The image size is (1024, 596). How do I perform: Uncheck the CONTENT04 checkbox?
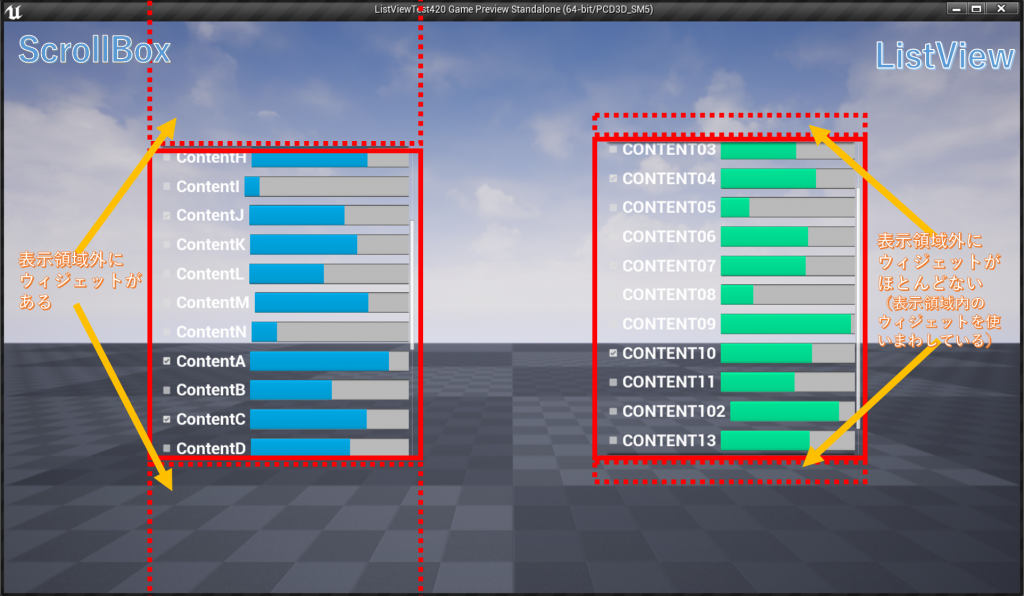(613, 178)
